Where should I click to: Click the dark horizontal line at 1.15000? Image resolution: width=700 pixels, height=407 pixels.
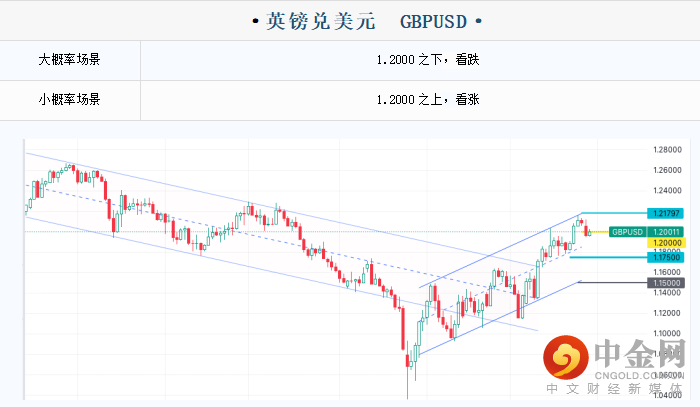tap(610, 283)
